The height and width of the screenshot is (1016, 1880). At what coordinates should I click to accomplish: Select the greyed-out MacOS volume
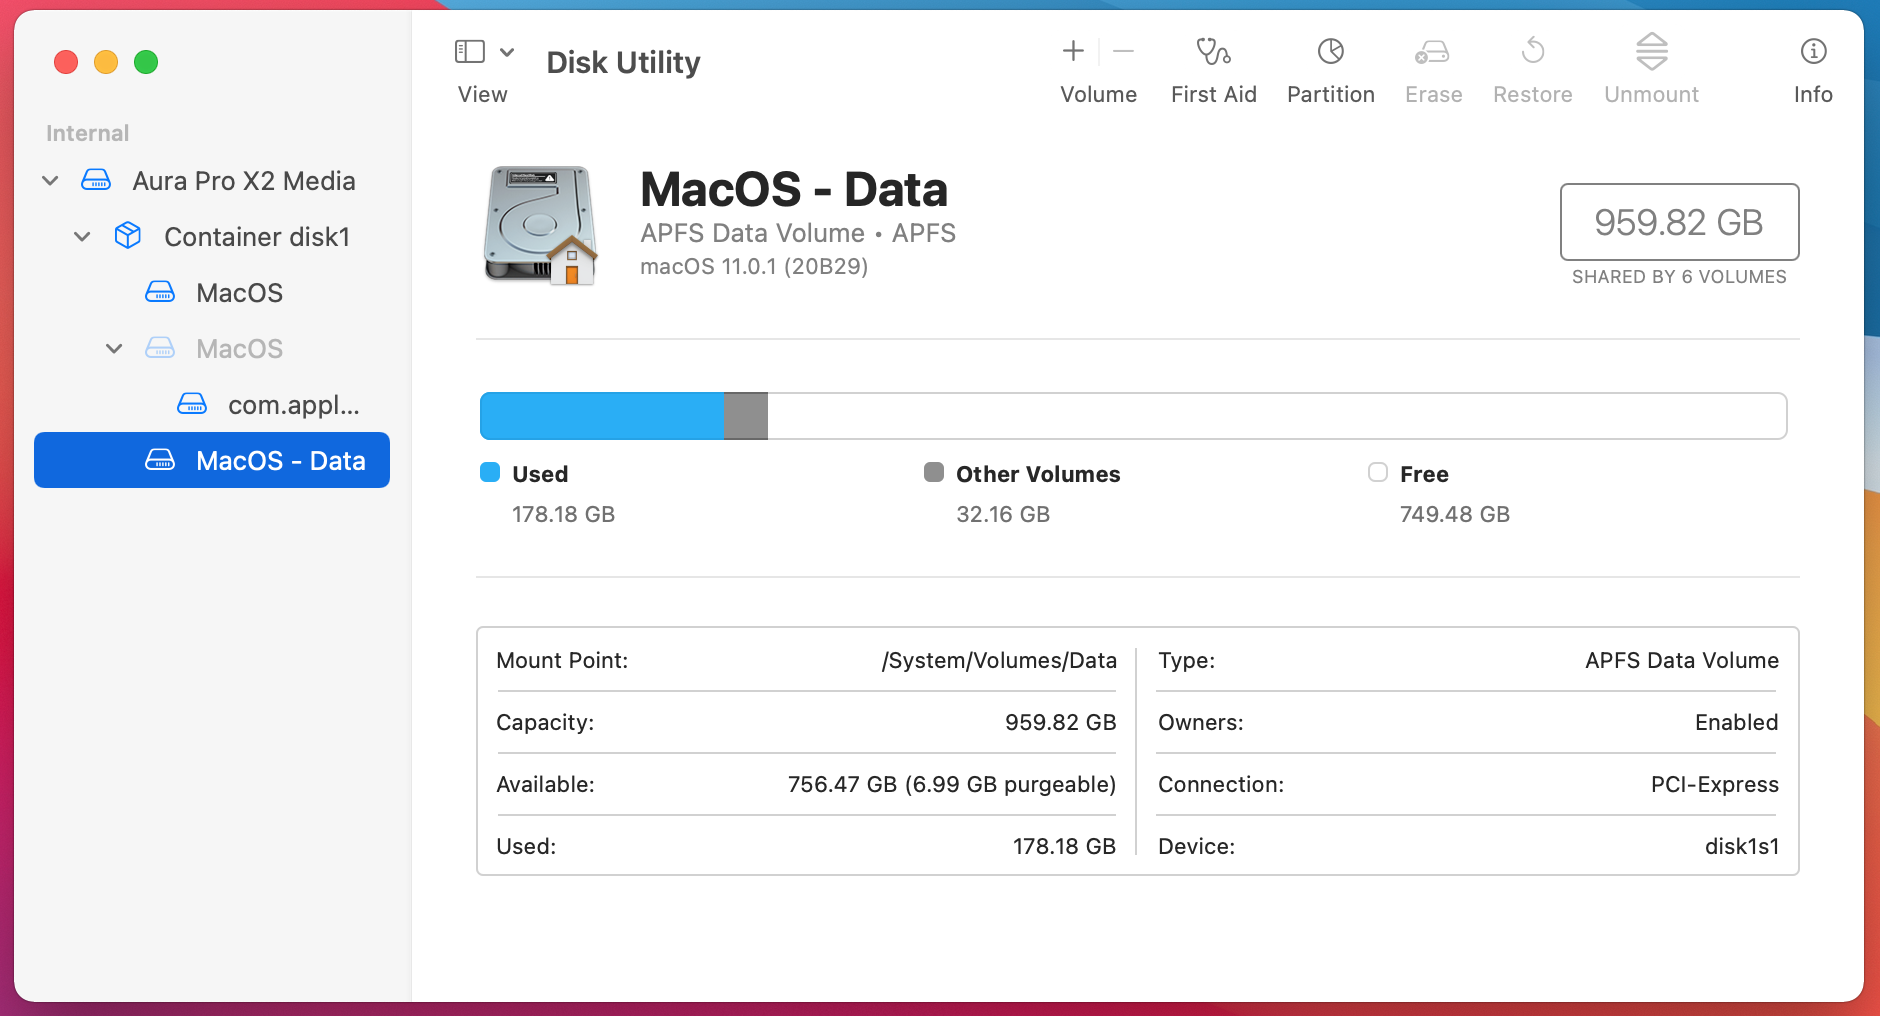coord(212,349)
